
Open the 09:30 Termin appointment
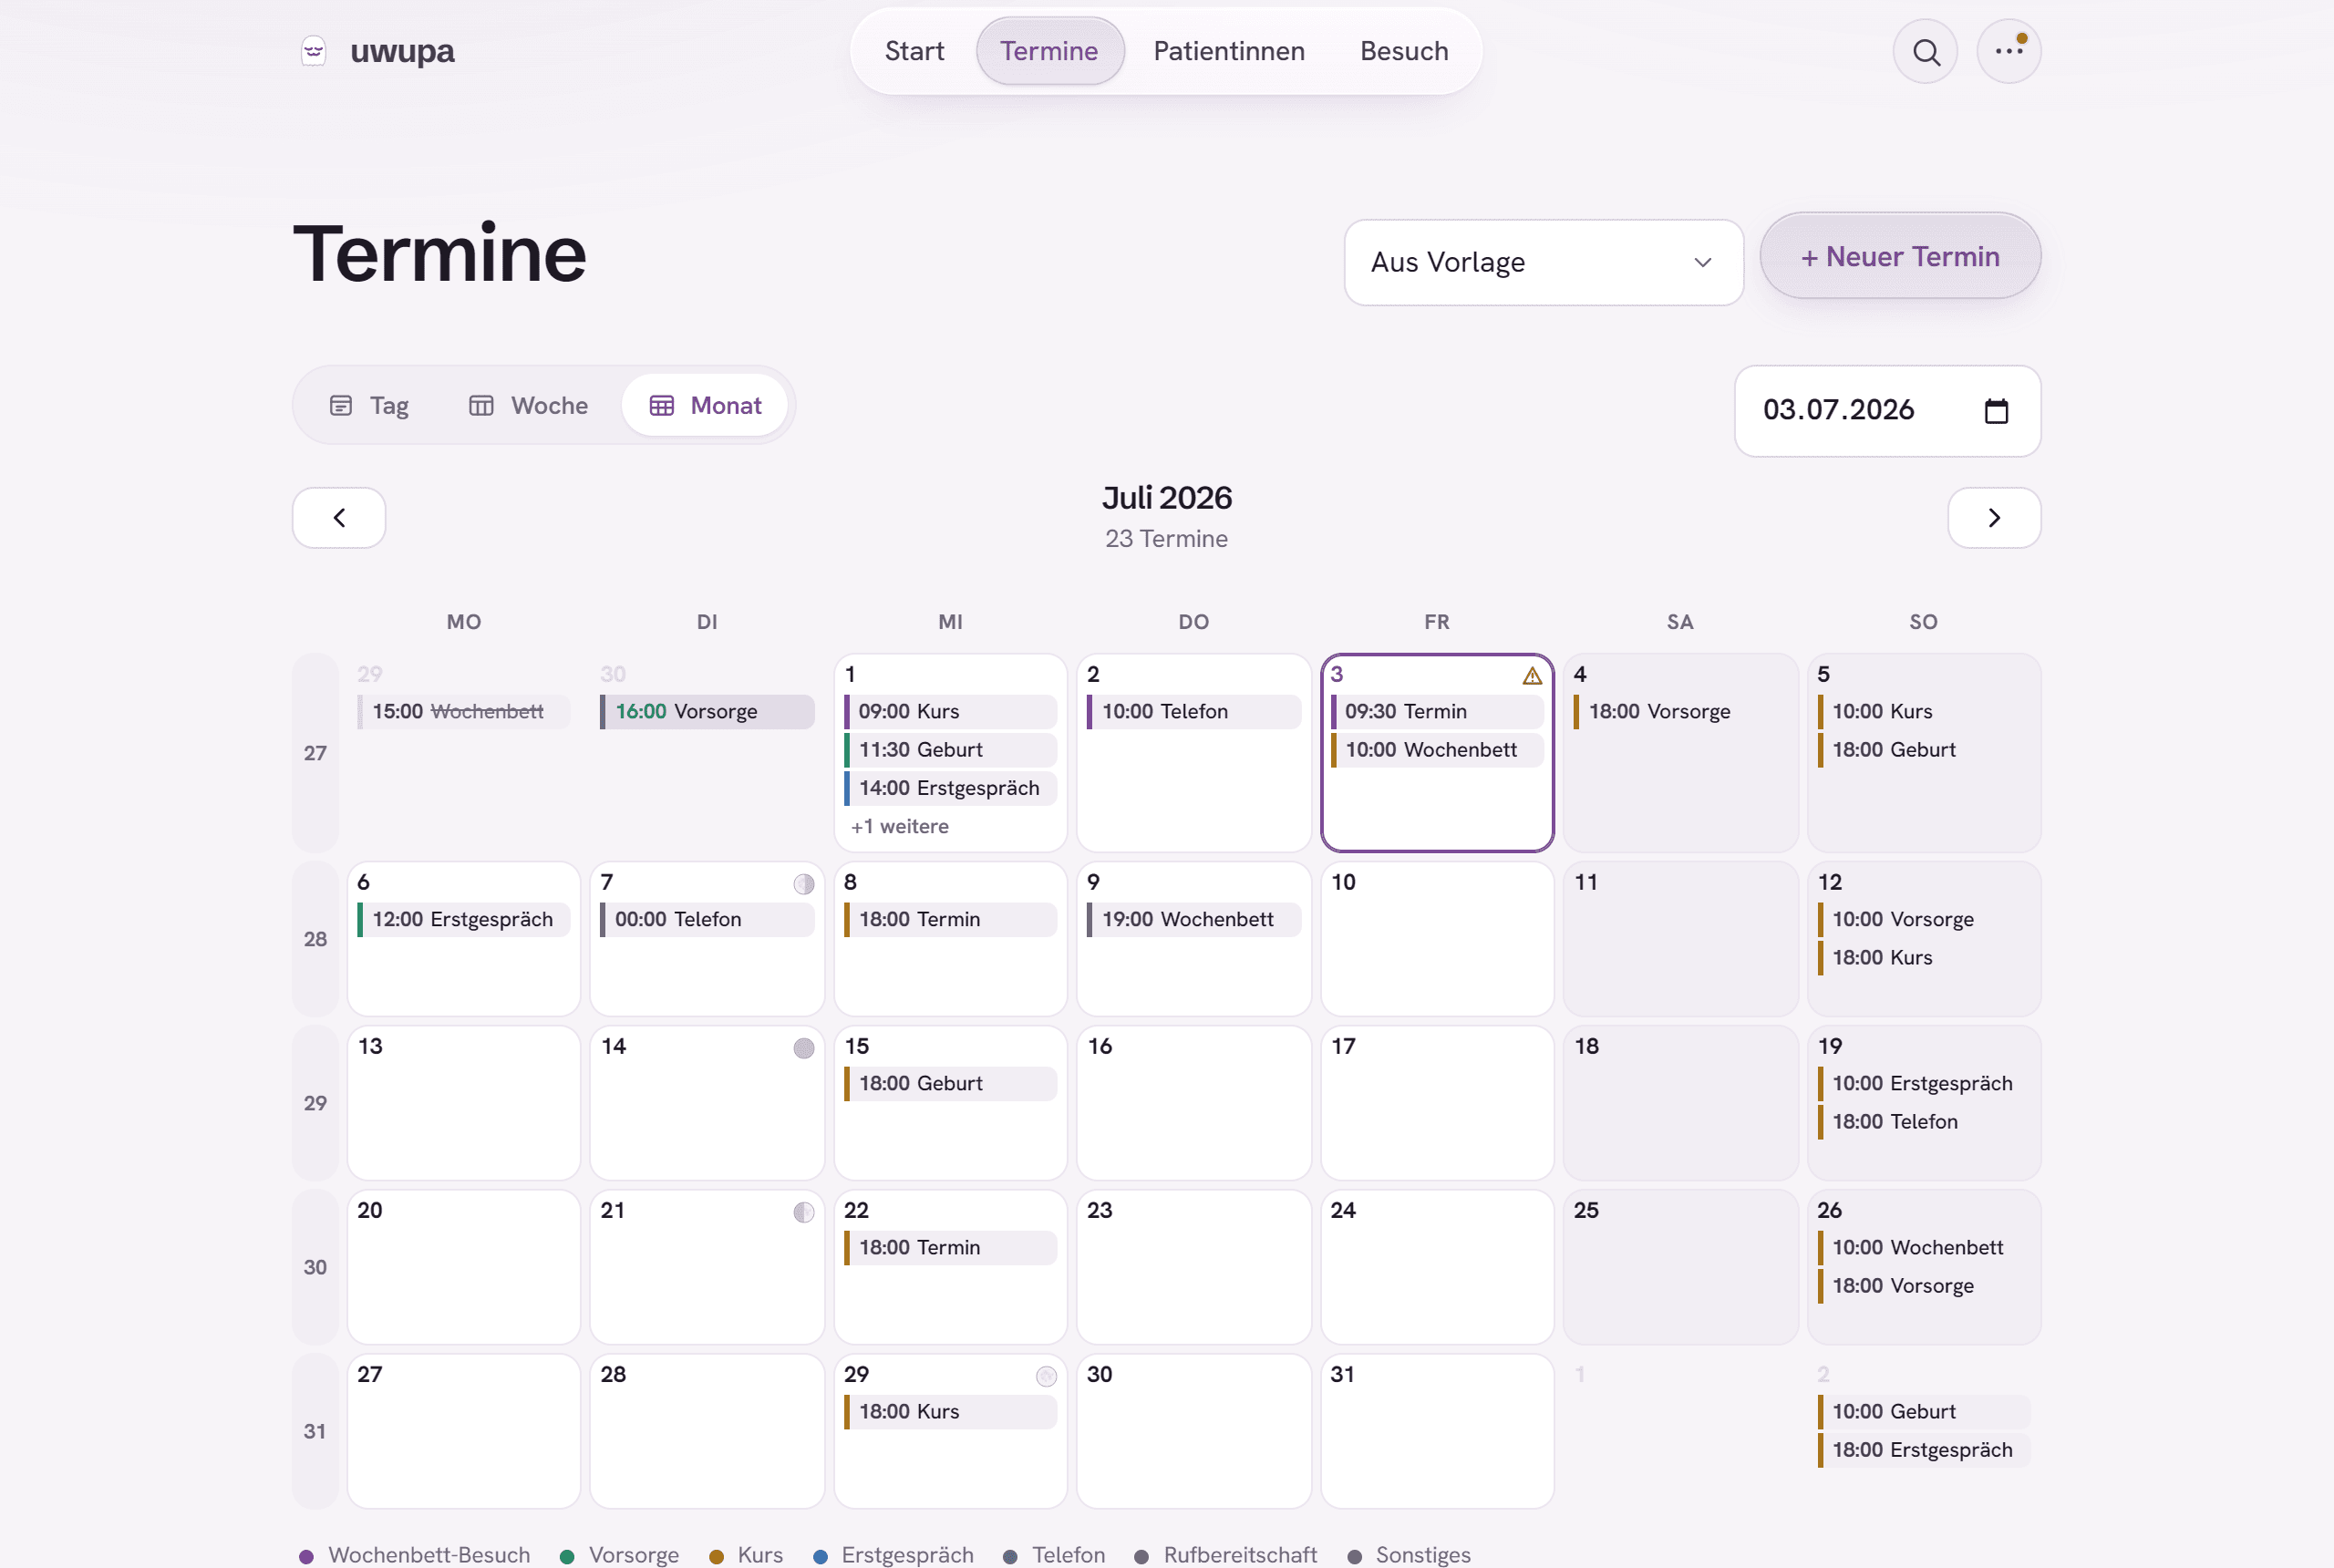[x=1437, y=712]
